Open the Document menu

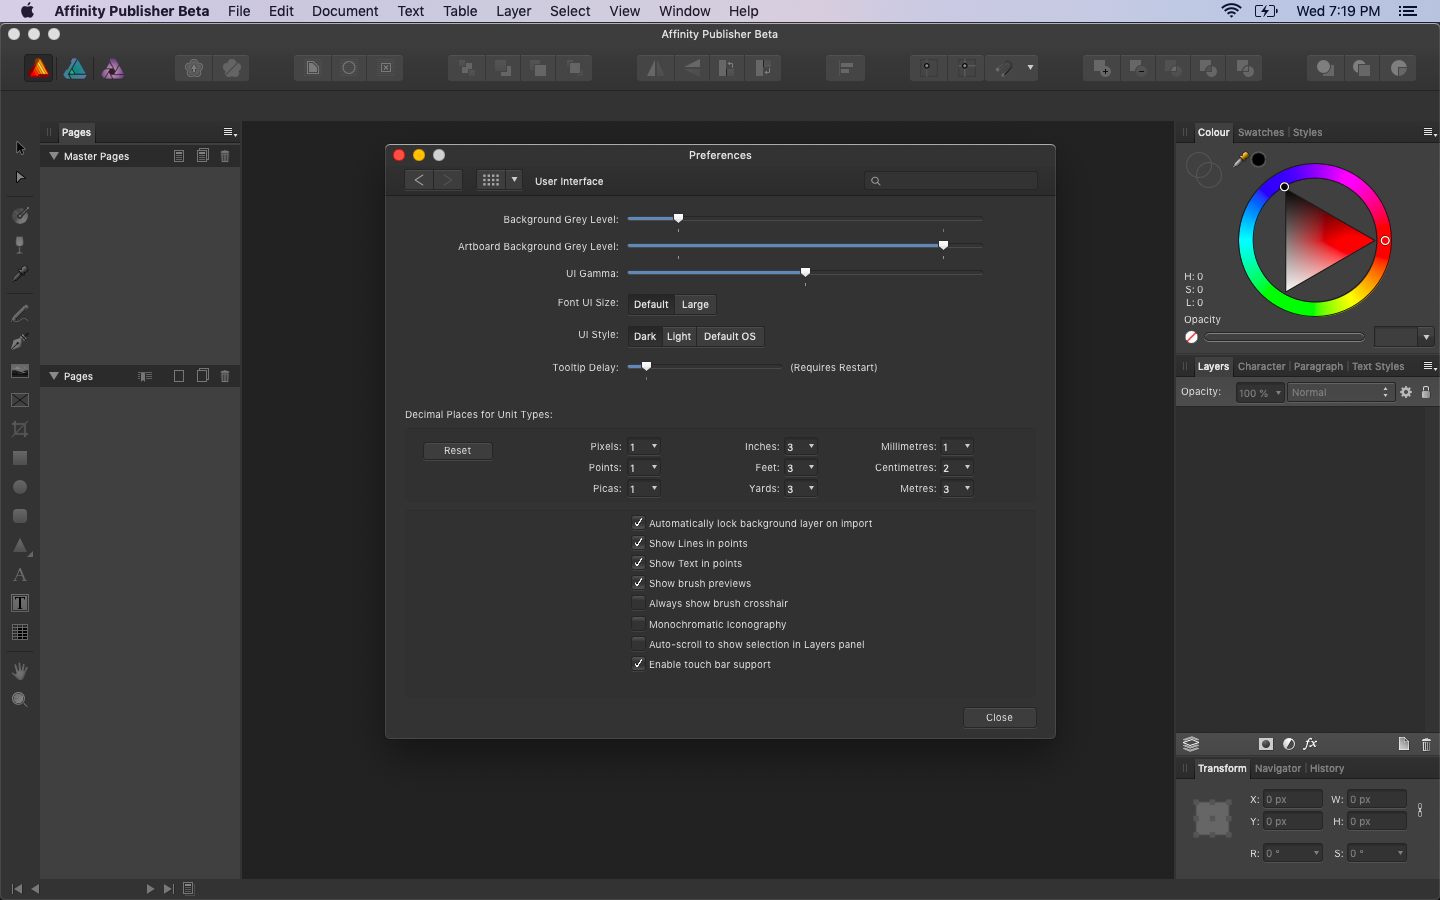click(x=345, y=11)
